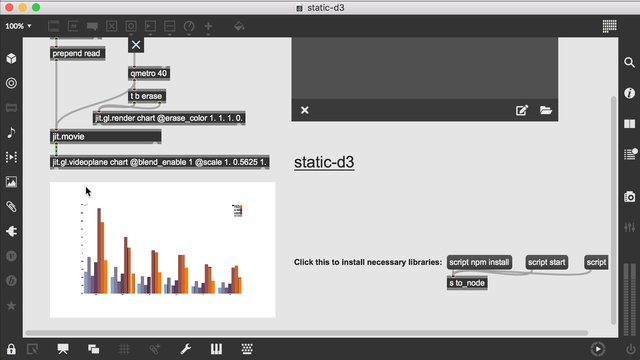Select the 'qmetro 40' object

[149, 73]
